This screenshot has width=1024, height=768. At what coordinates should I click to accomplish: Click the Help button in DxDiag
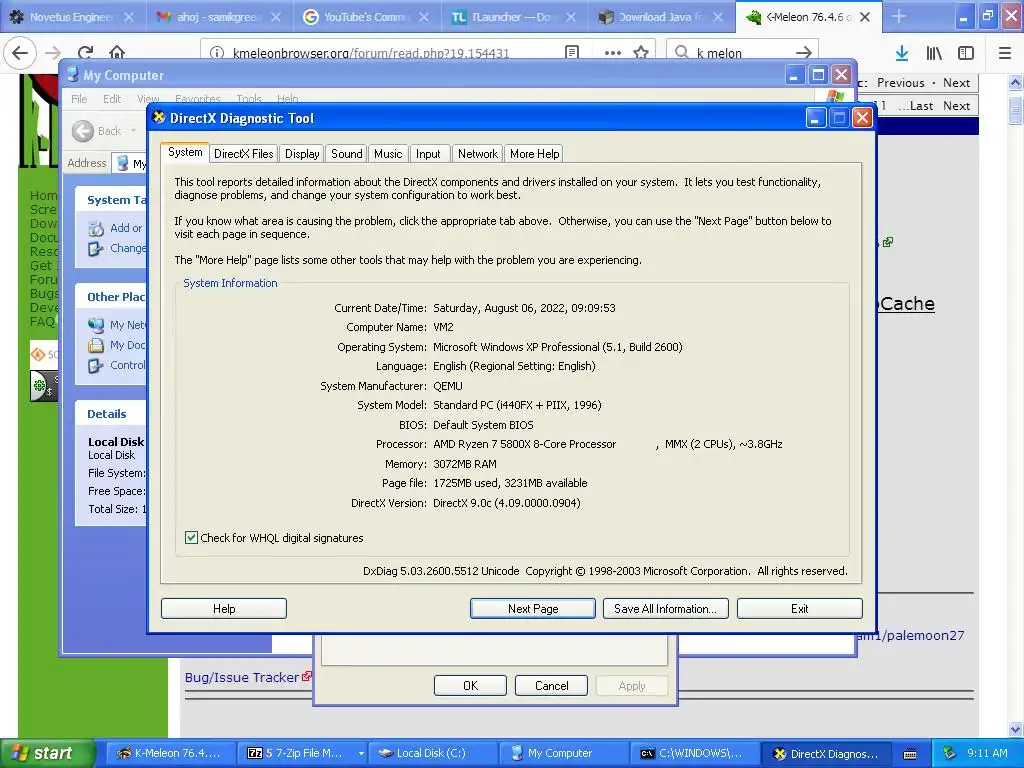[224, 609]
